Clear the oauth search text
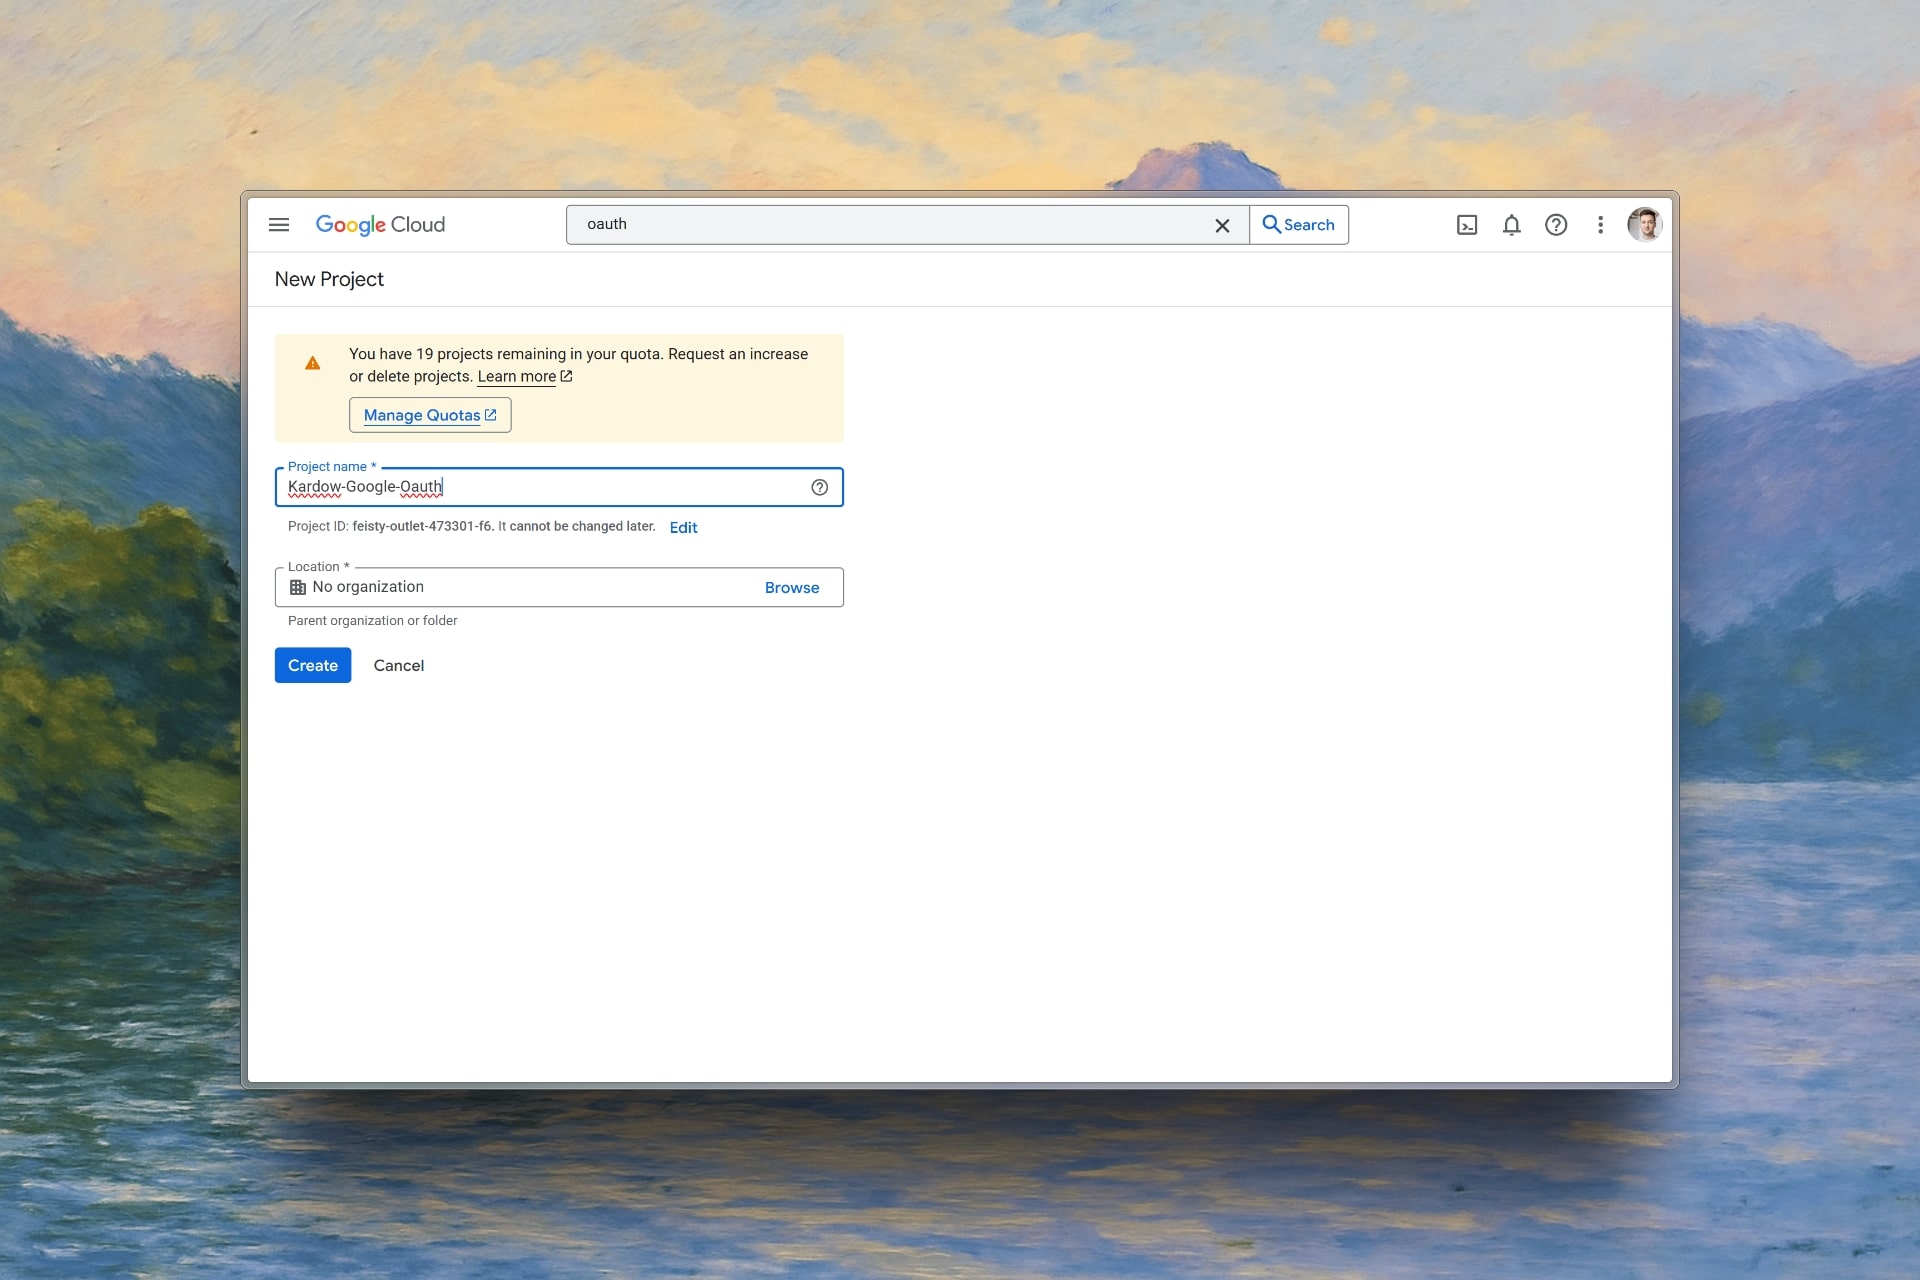 [1222, 226]
